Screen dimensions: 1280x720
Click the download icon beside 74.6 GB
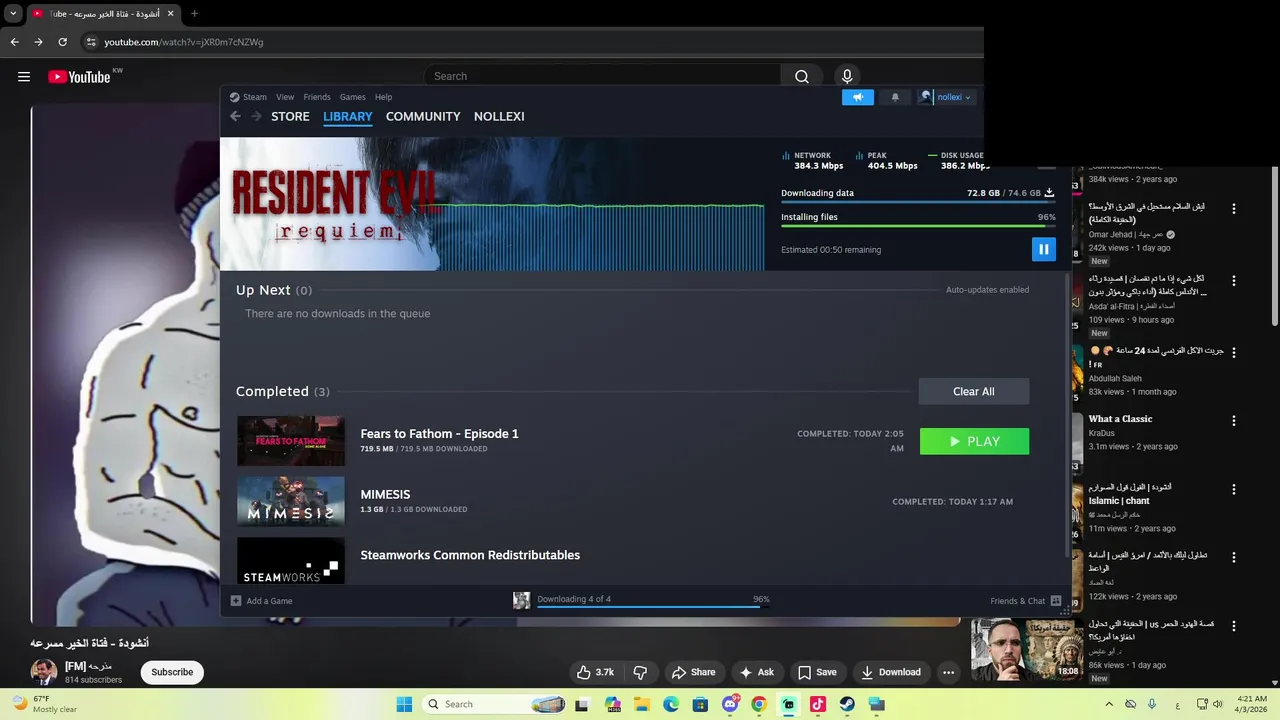pos(1049,193)
